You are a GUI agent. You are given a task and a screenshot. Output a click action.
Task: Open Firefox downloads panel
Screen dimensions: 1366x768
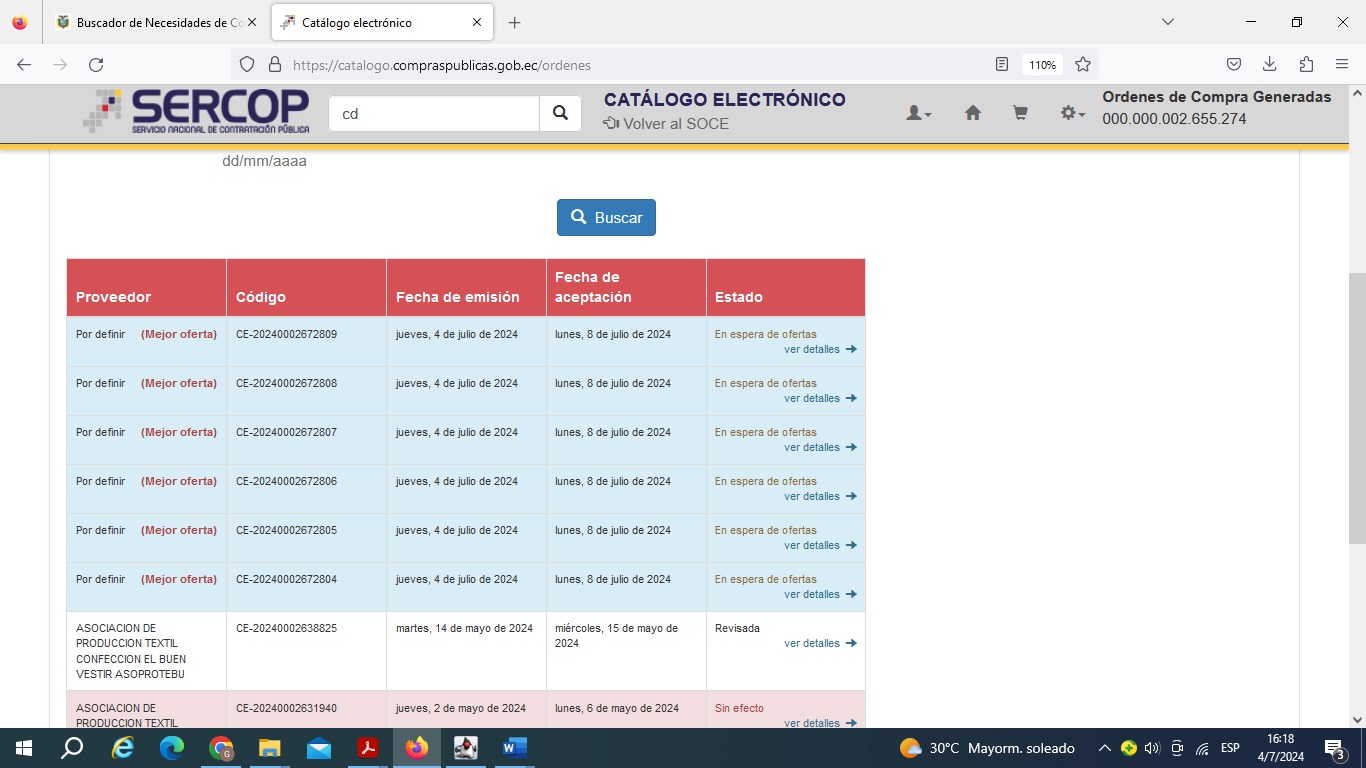1269,65
